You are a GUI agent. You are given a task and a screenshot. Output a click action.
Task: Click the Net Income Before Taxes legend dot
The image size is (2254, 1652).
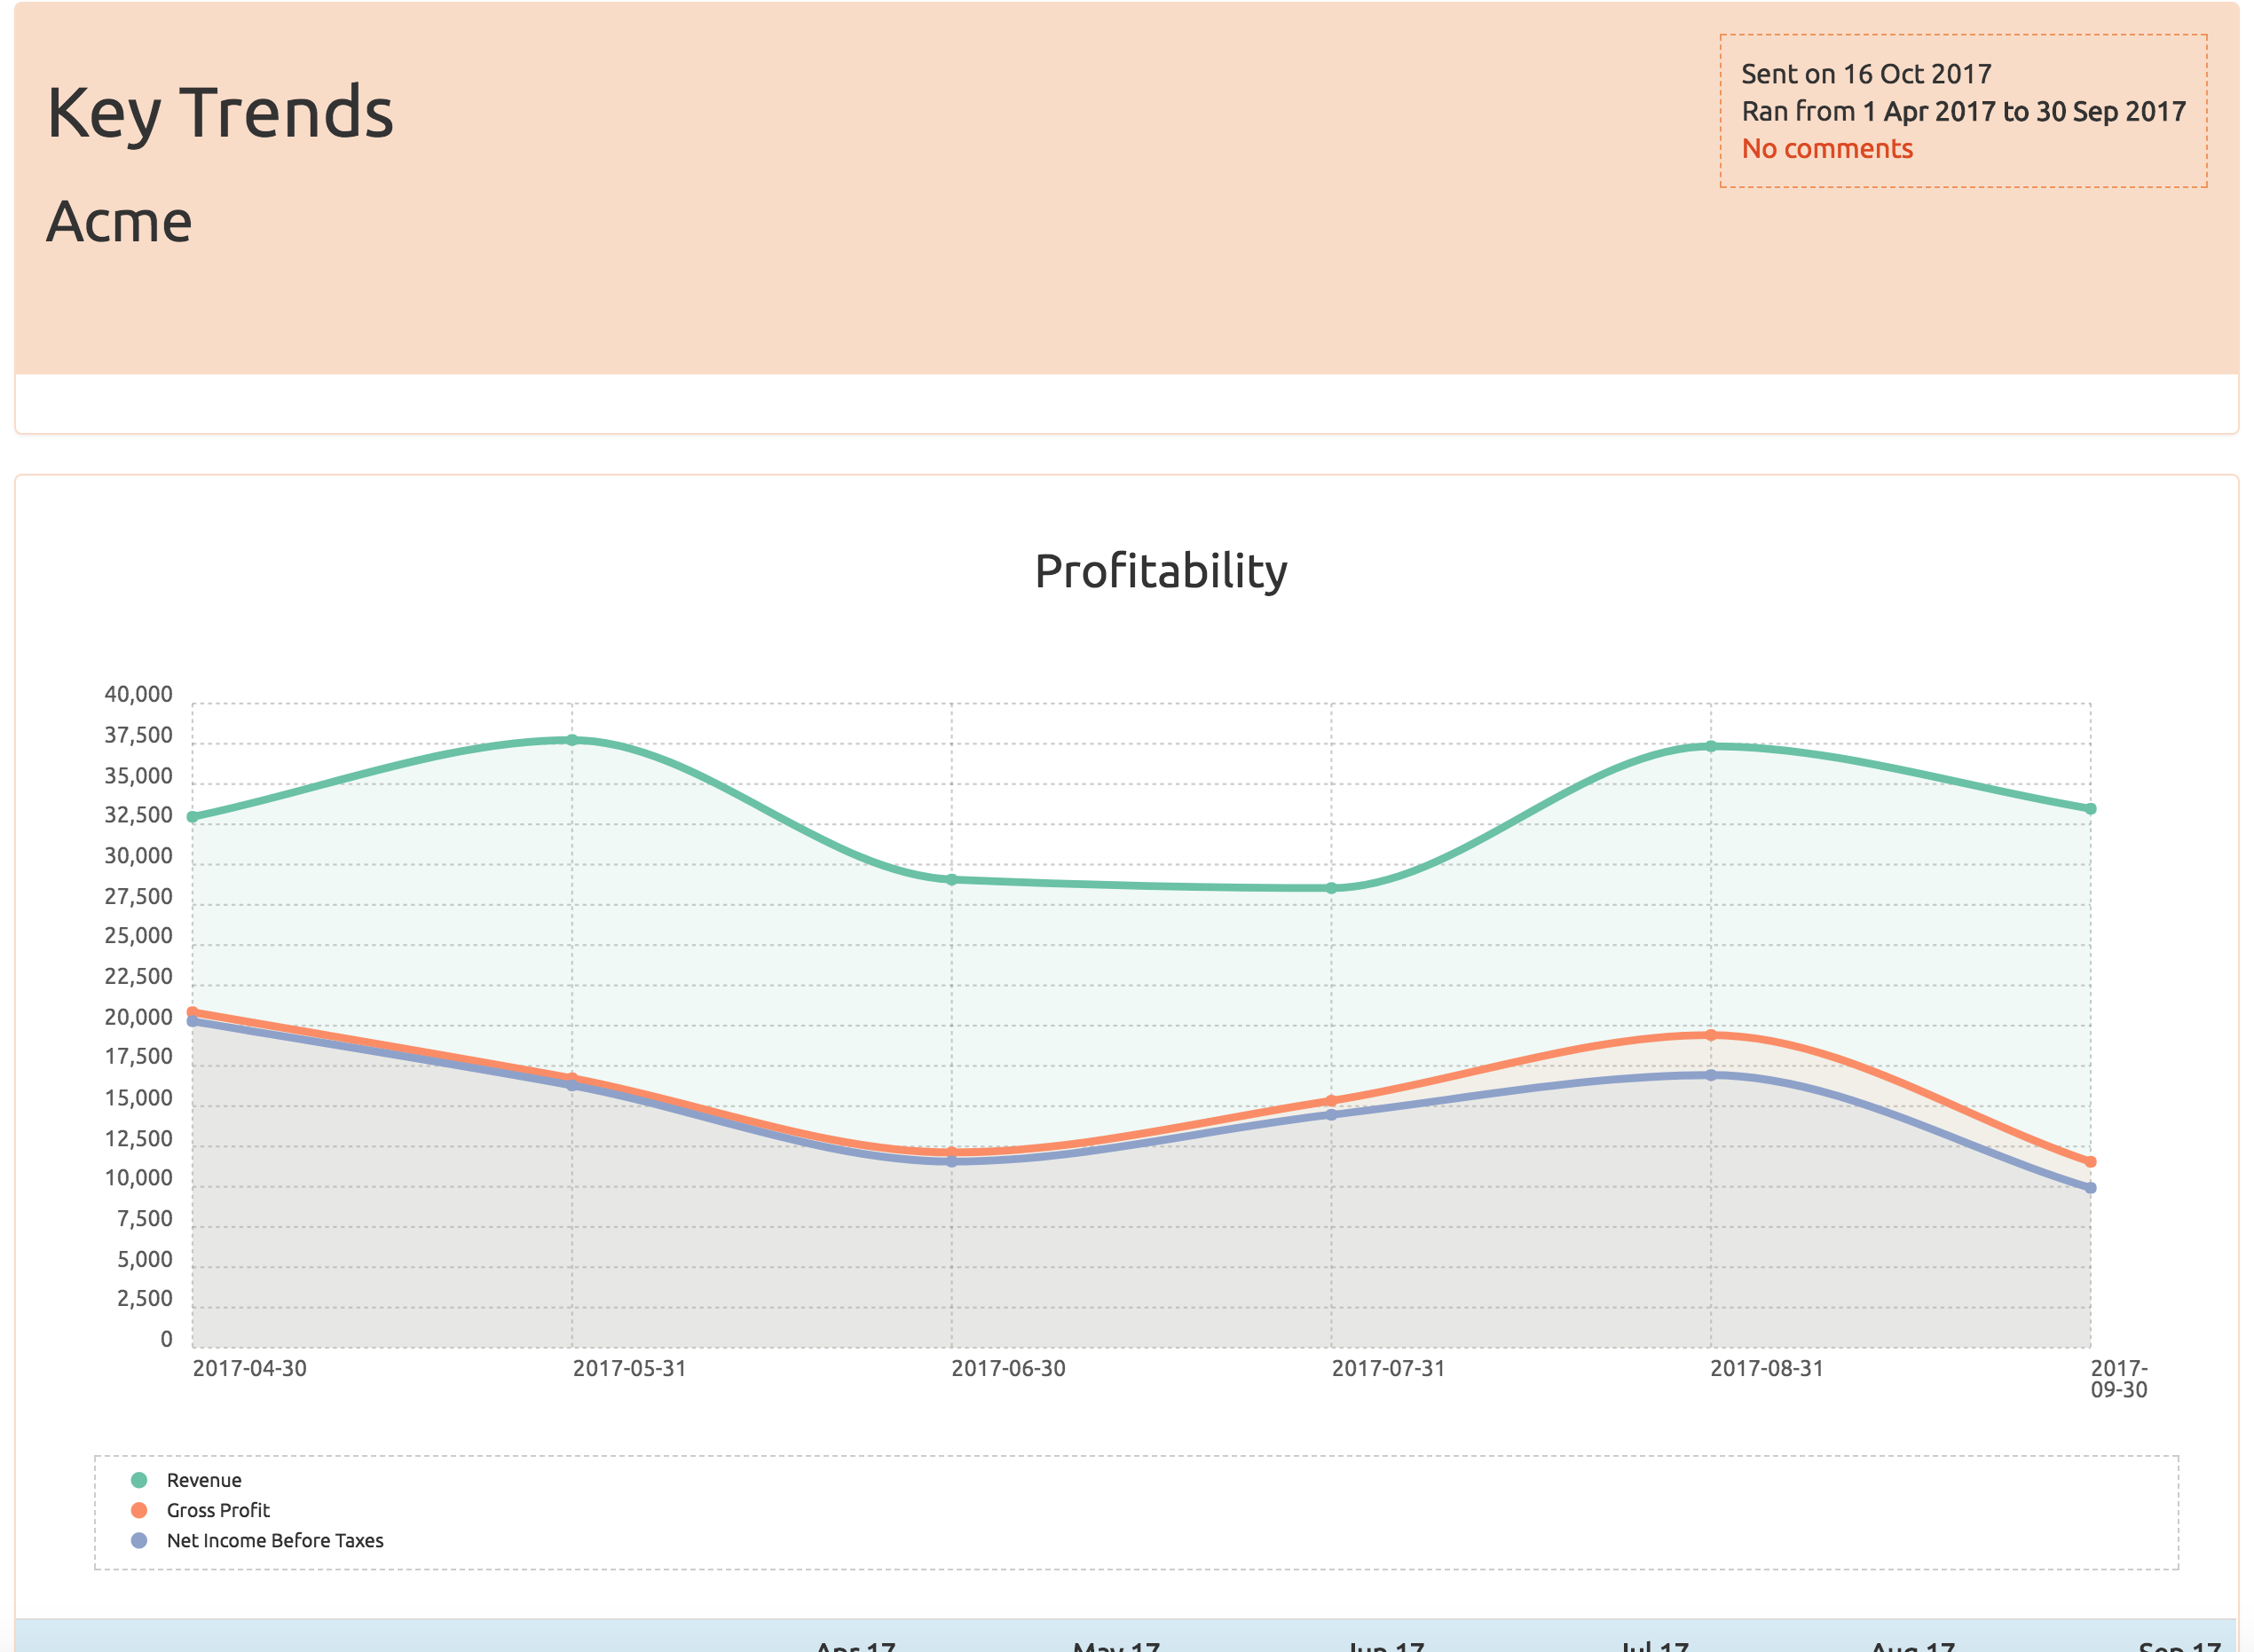(139, 1540)
